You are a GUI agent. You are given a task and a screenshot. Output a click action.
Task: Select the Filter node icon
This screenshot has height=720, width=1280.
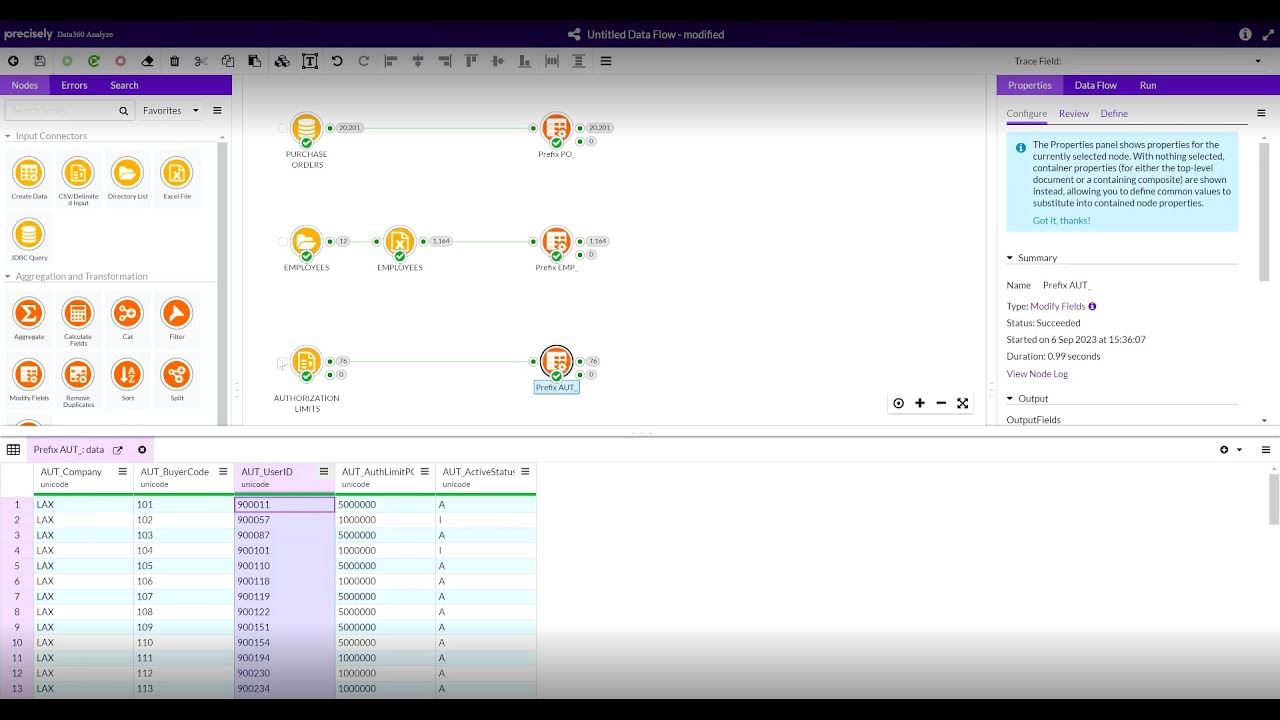[176, 313]
